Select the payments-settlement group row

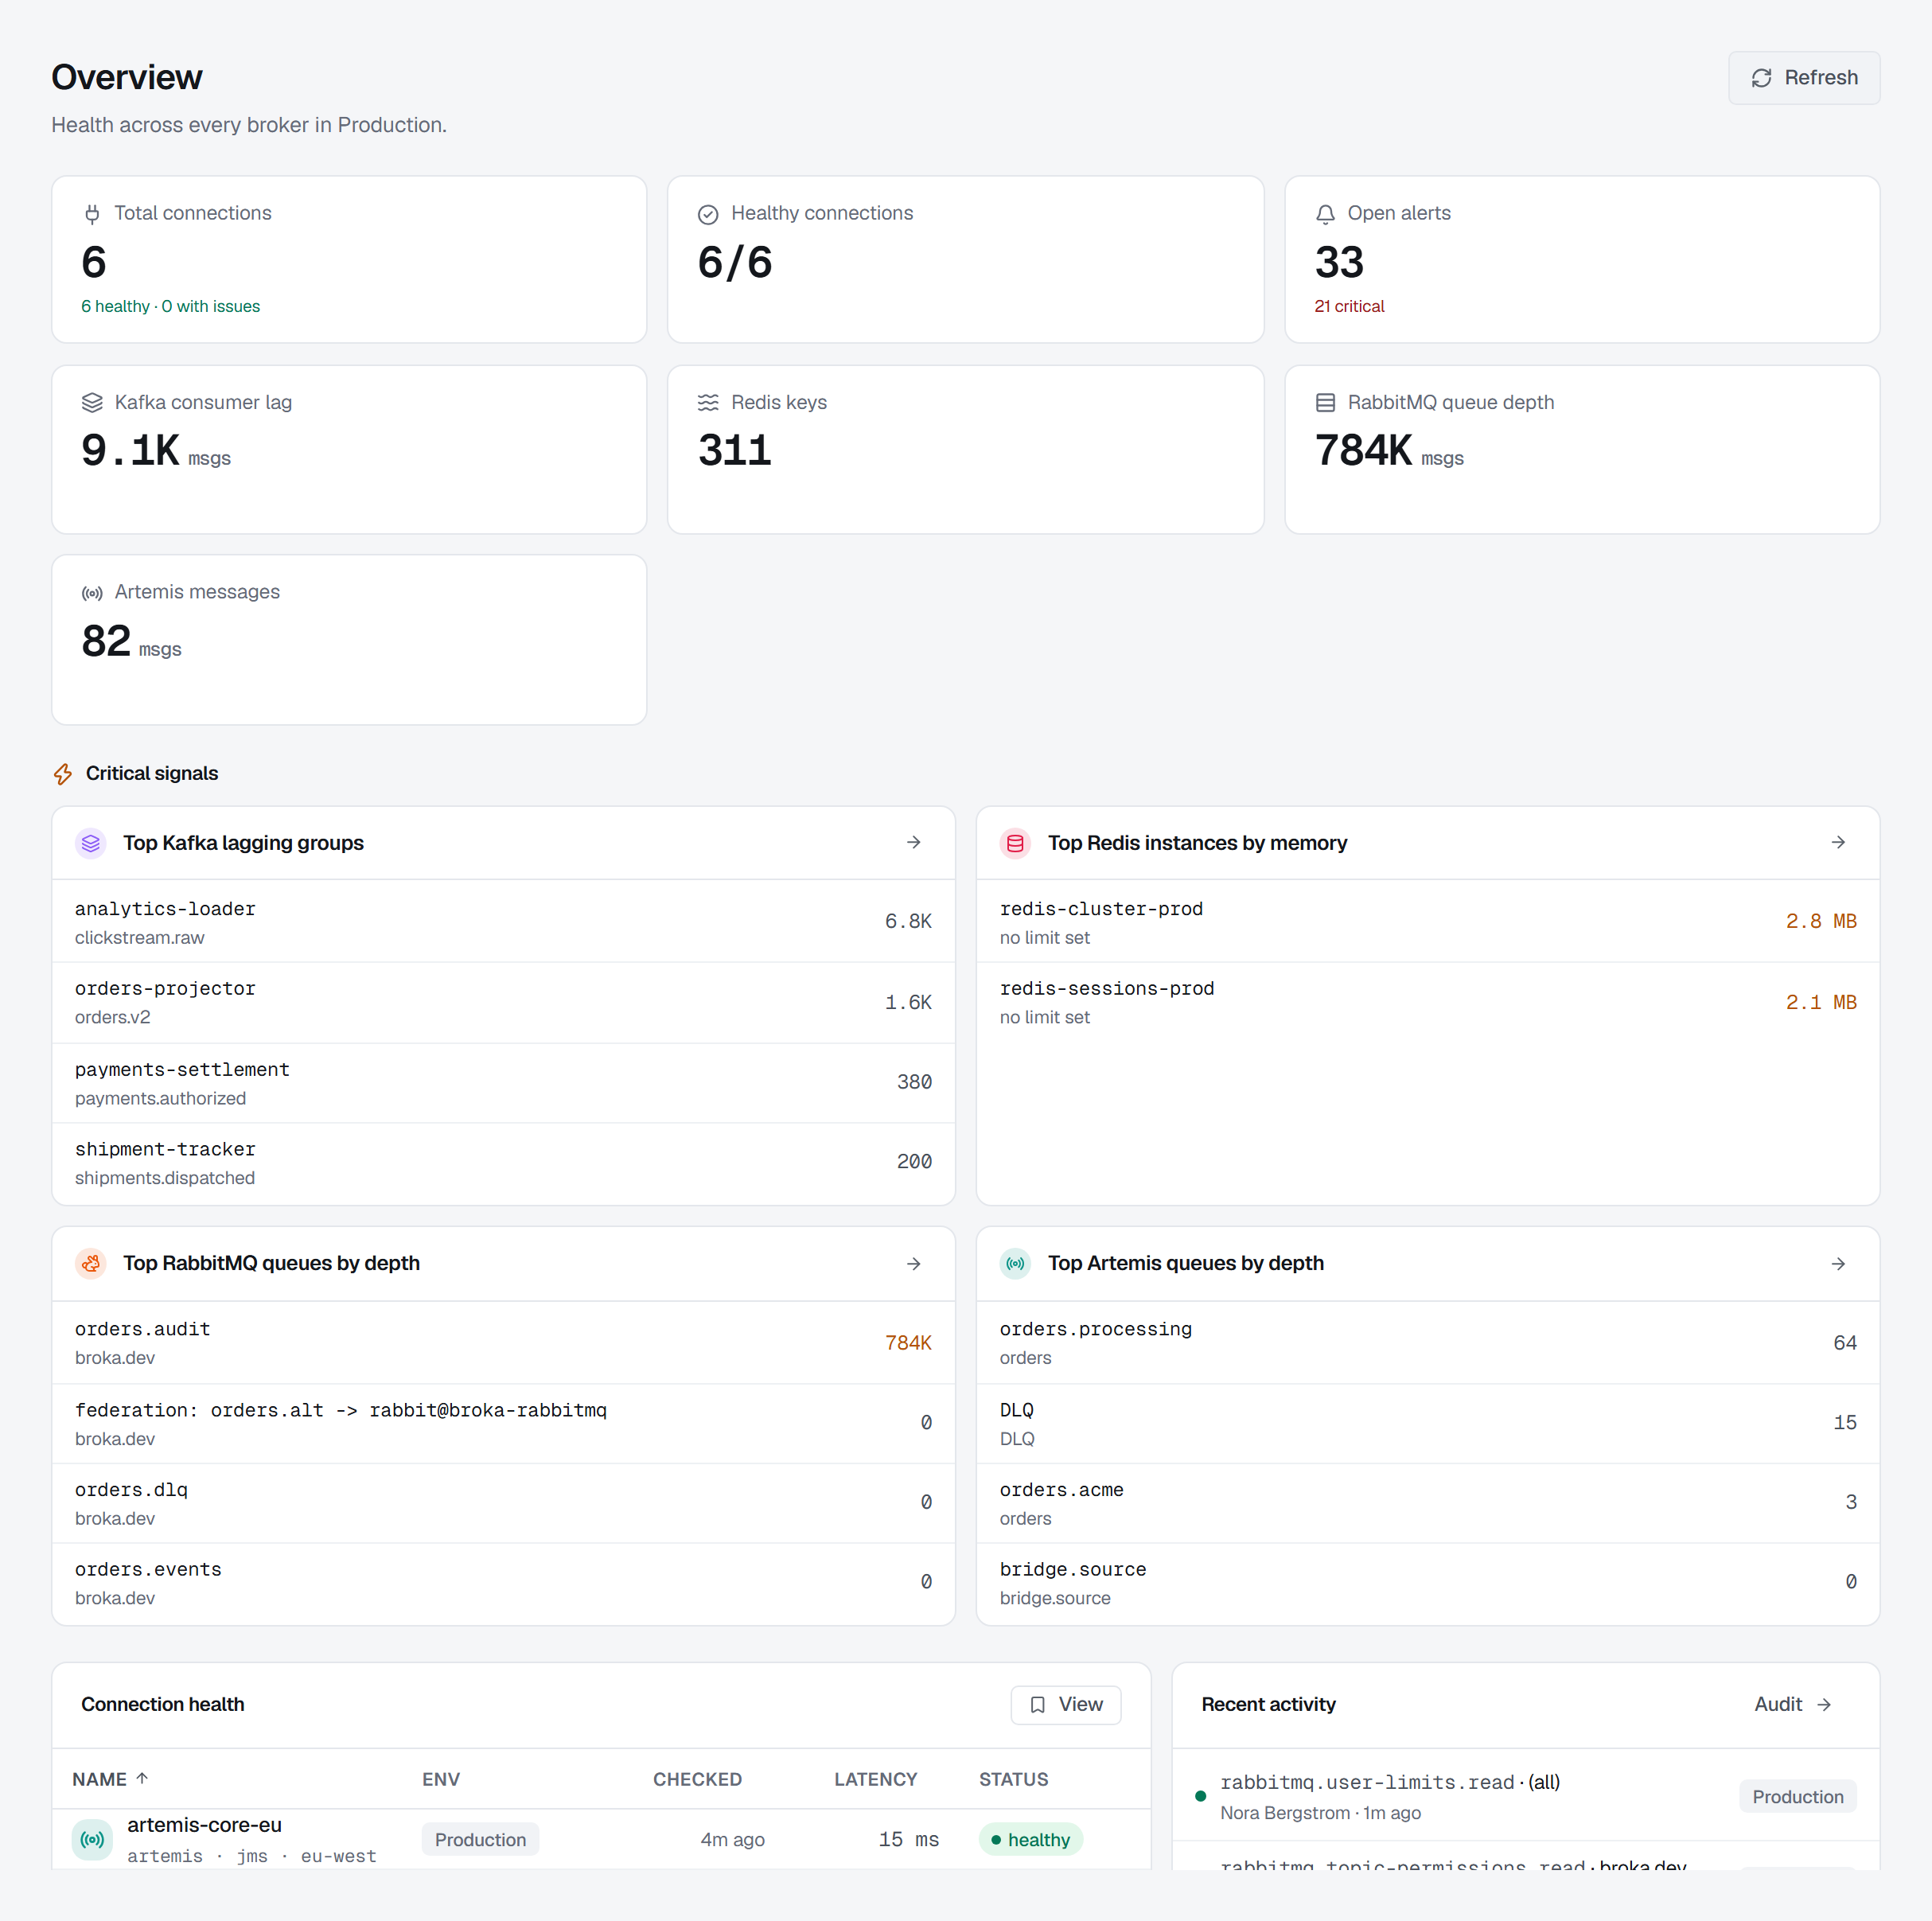pos(503,1083)
